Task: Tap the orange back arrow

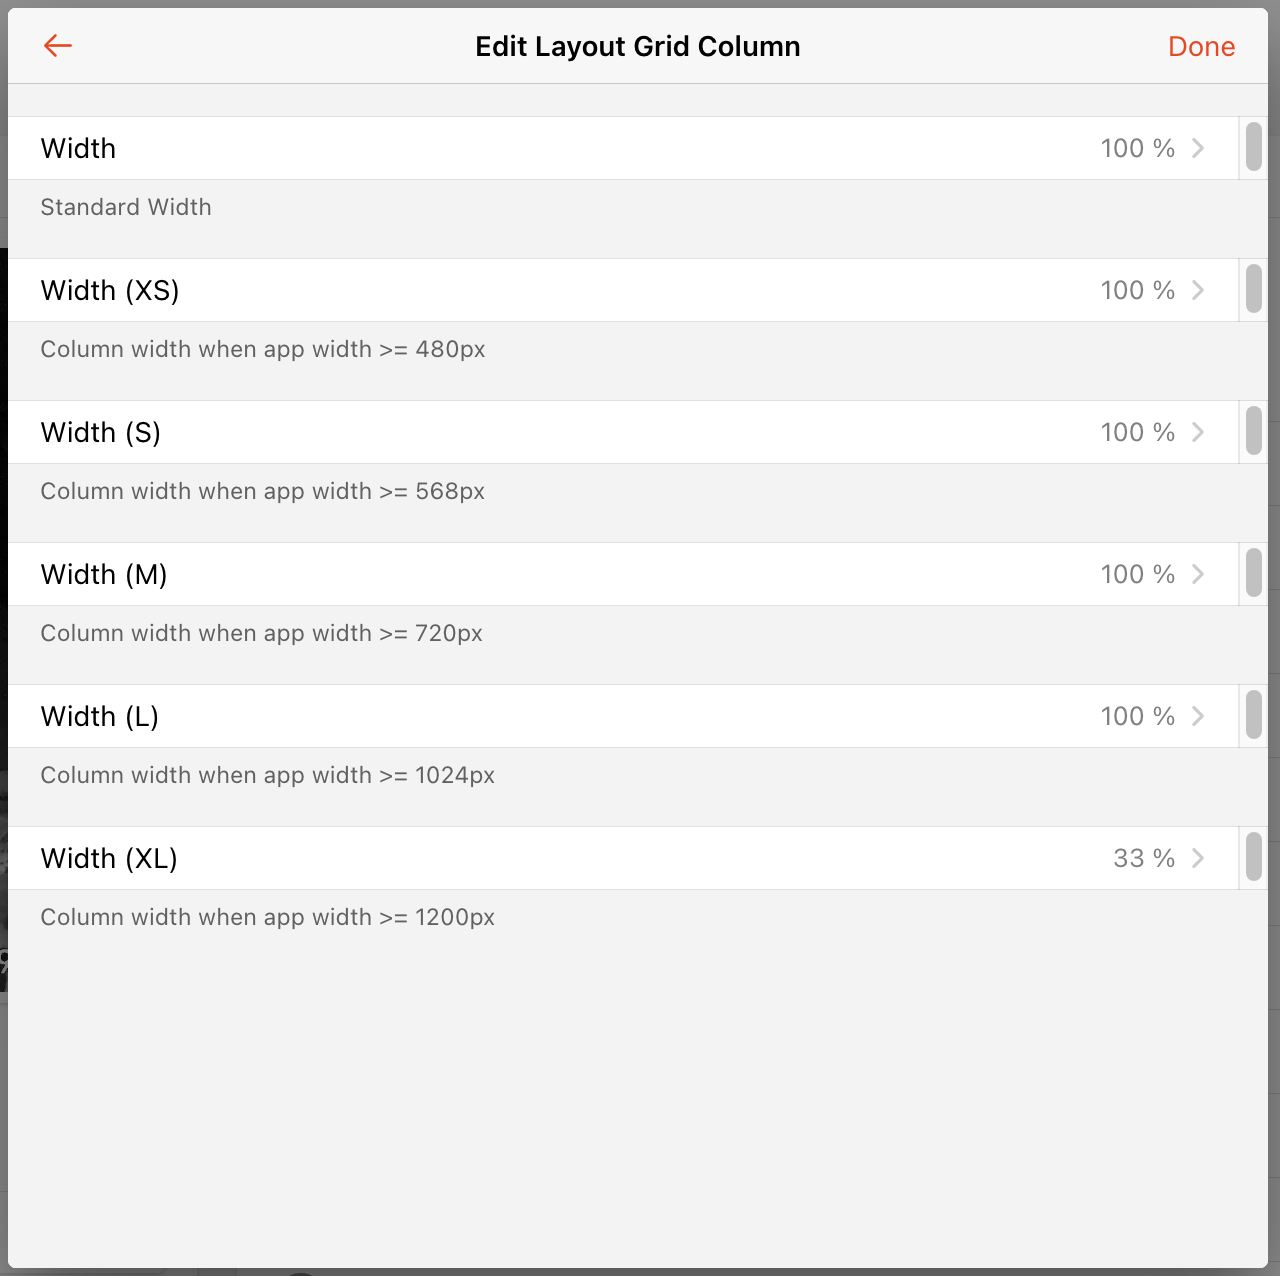Action: (x=57, y=46)
